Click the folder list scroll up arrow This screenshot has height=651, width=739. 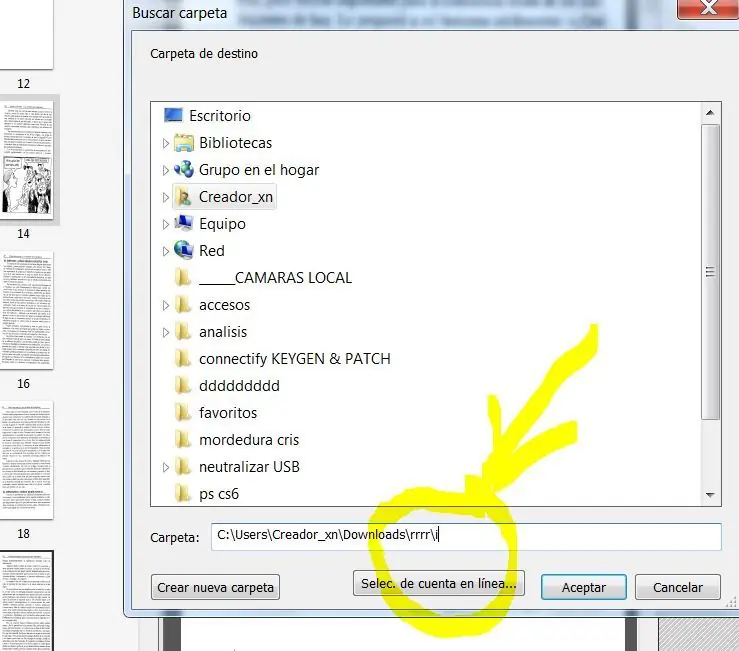tap(710, 113)
